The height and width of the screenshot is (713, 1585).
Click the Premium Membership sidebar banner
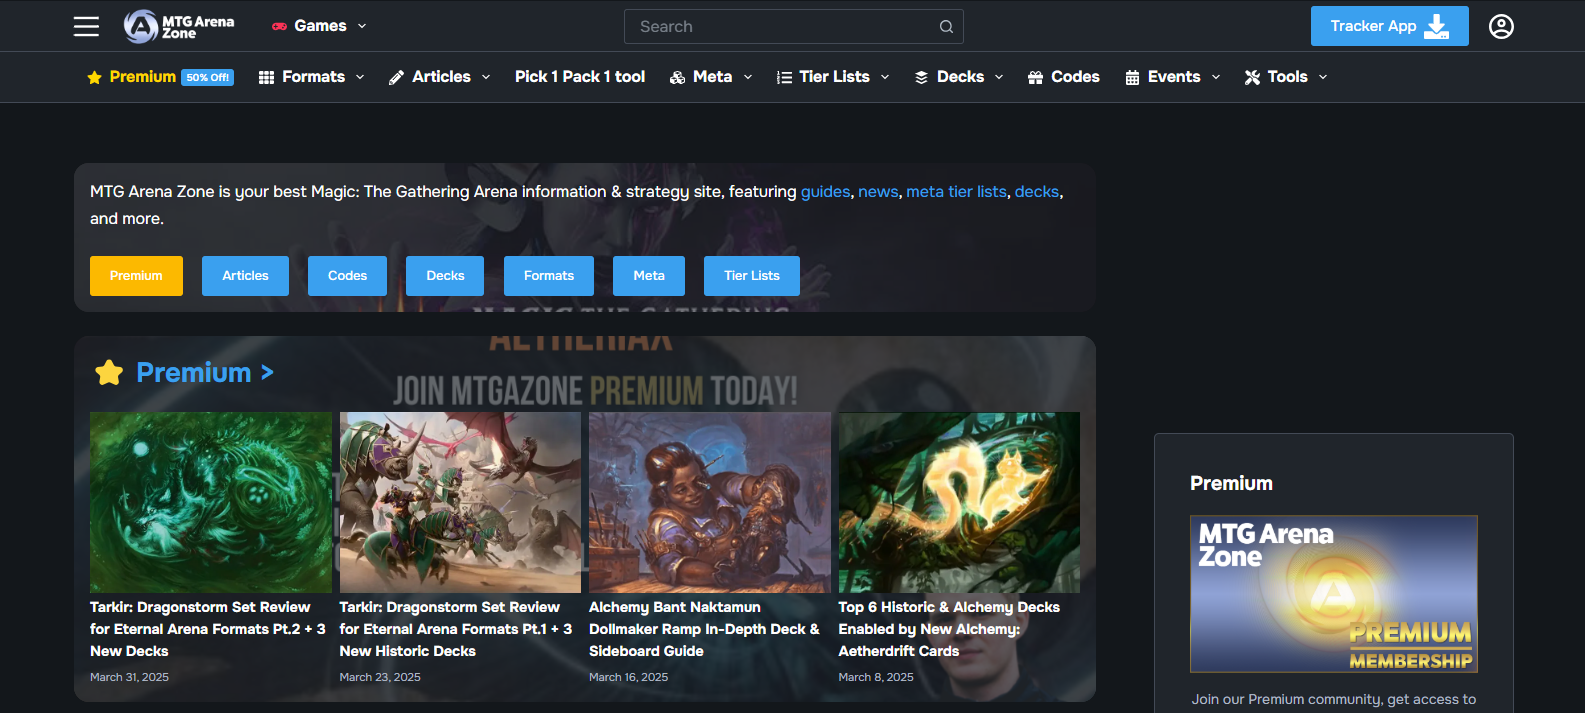(x=1334, y=594)
